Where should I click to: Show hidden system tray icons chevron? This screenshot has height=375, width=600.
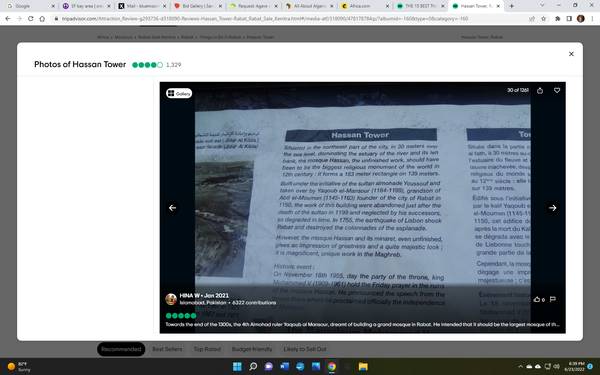point(520,367)
